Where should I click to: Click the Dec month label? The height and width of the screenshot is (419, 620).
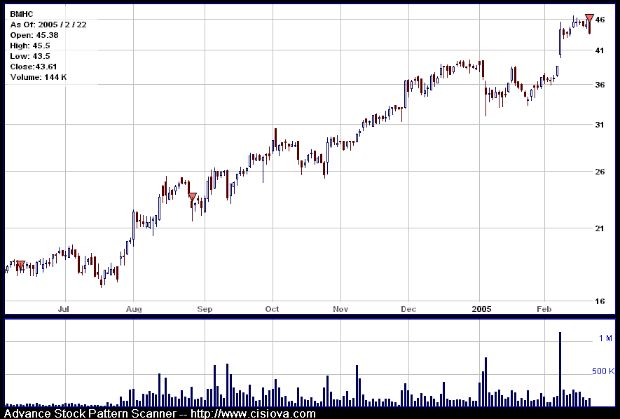click(x=408, y=309)
